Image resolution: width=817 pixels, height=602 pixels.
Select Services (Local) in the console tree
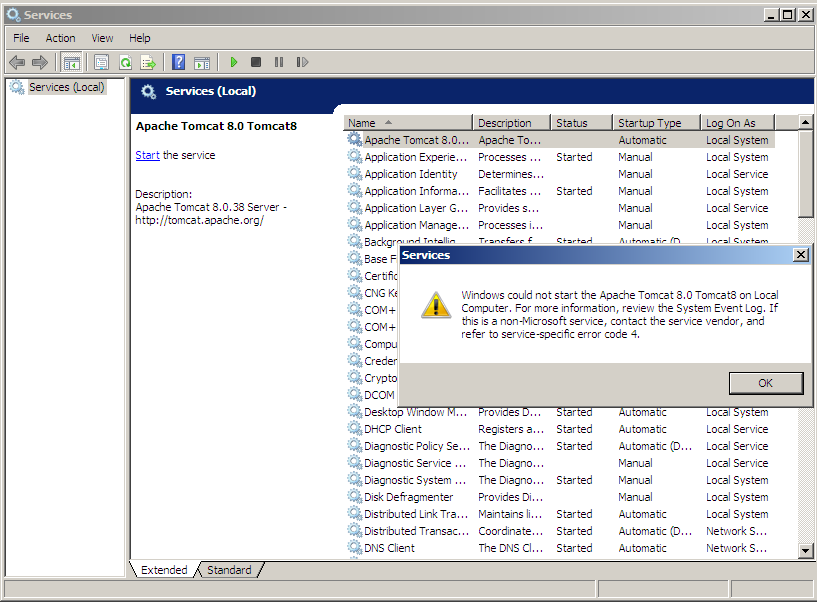pos(67,87)
